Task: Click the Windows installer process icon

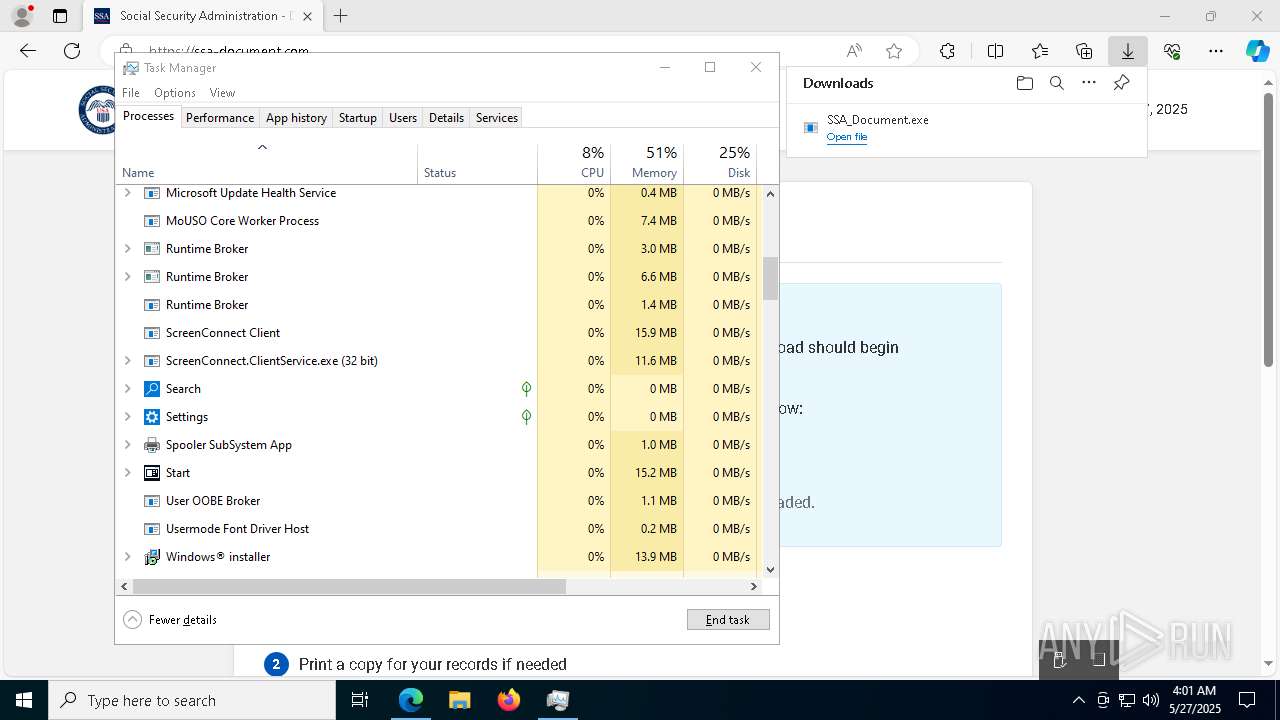Action: 152,557
